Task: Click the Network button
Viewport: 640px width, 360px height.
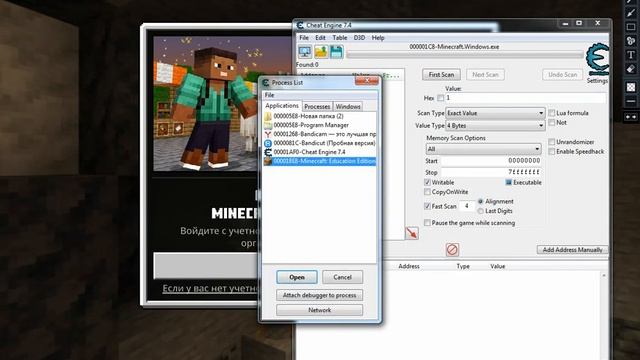Action: [x=319, y=310]
